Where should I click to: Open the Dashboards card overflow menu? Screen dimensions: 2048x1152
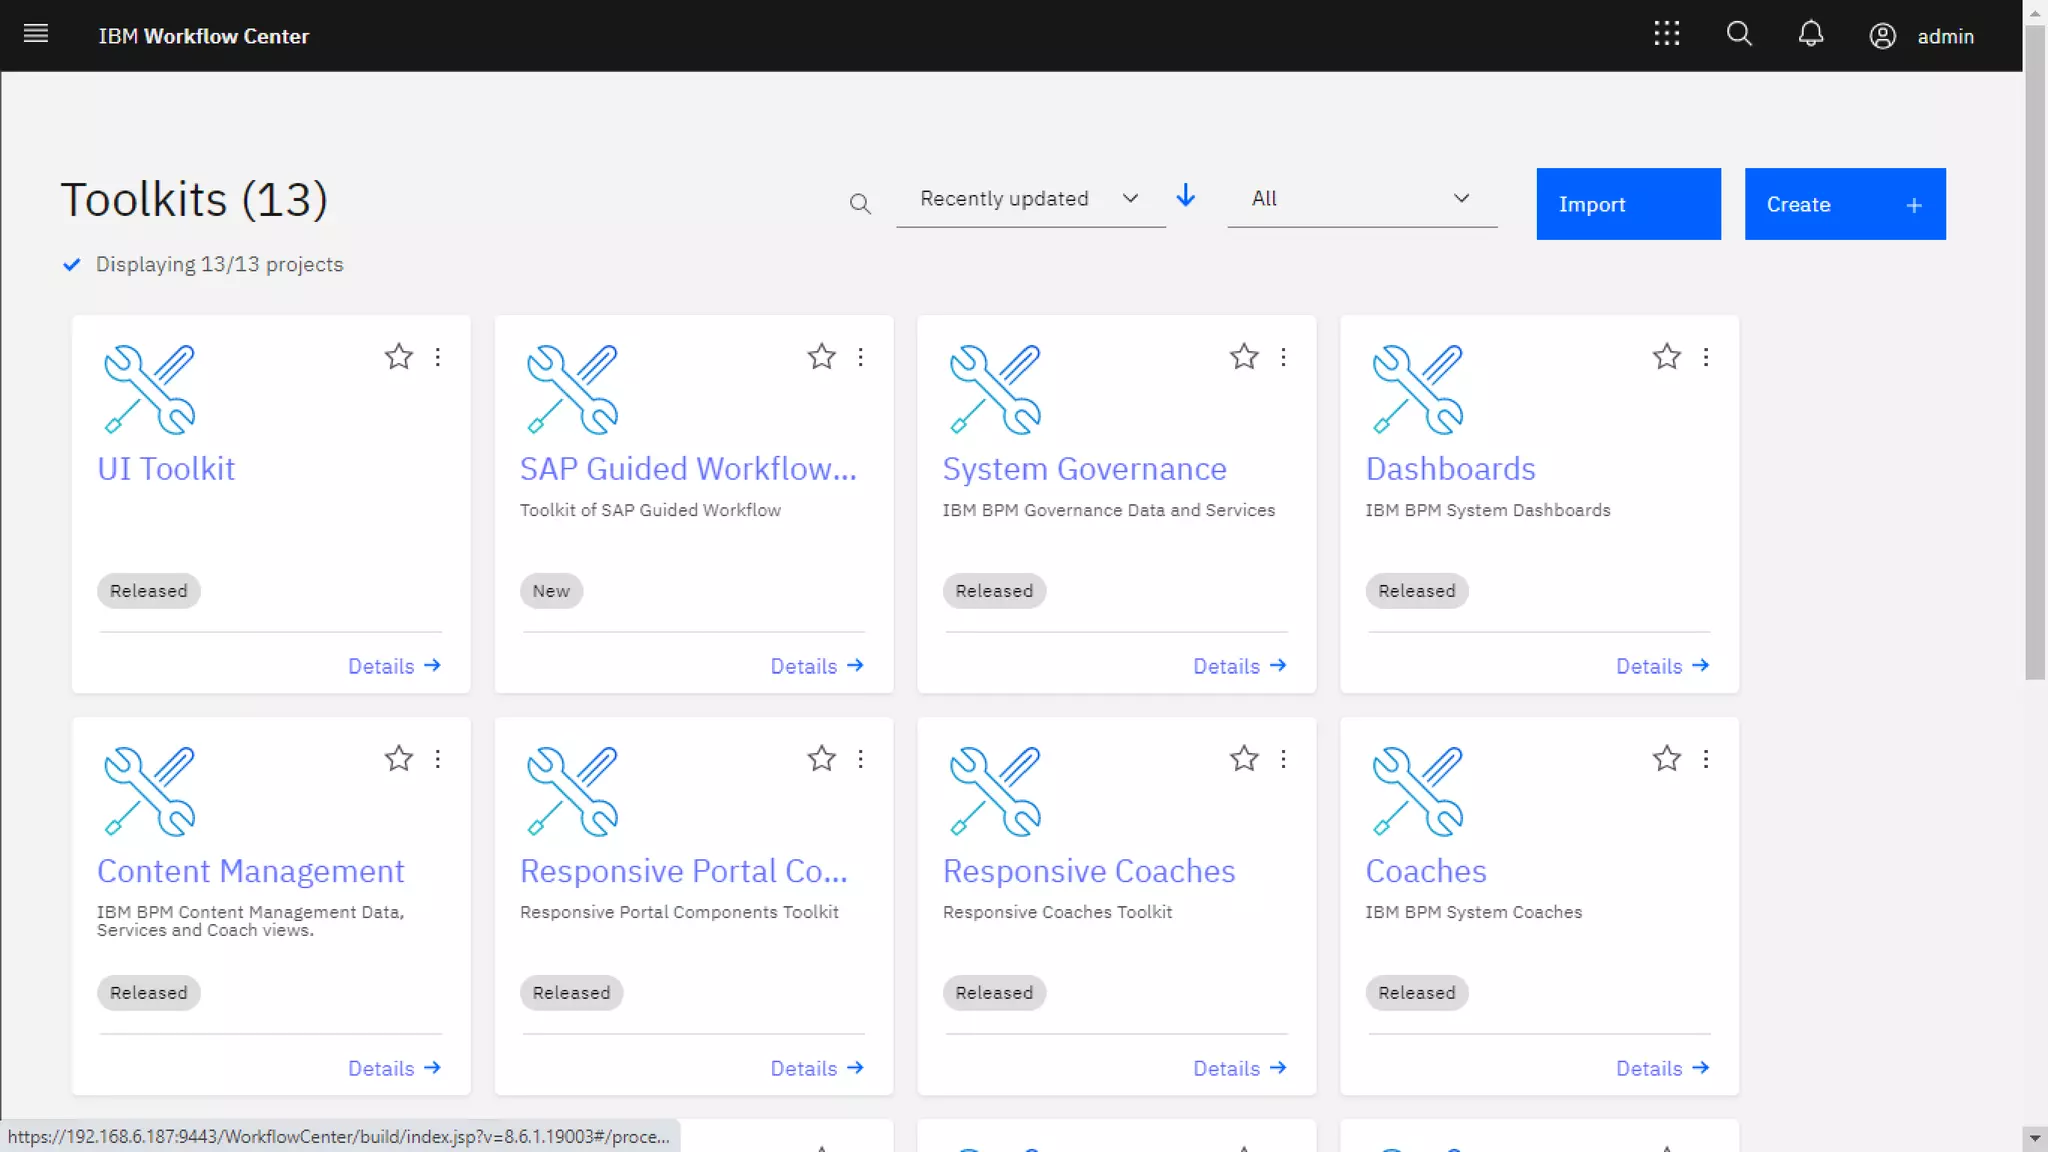tap(1706, 357)
